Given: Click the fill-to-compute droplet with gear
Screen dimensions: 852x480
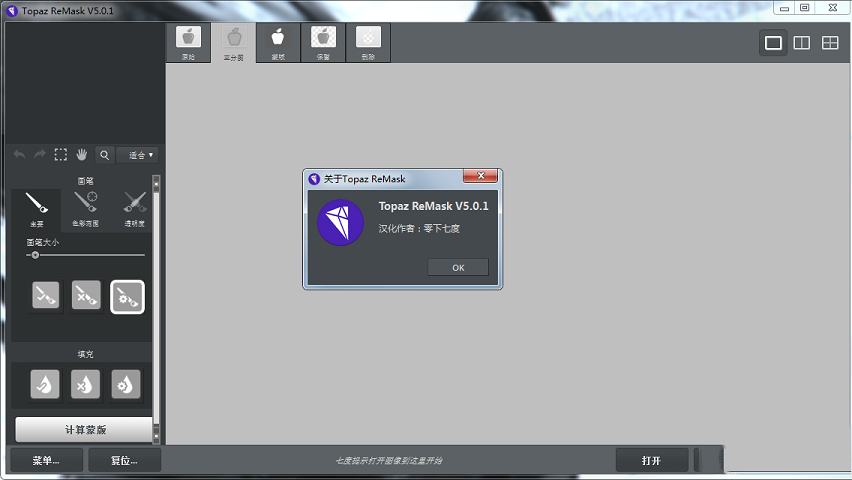Looking at the screenshot, I should pos(126,384).
